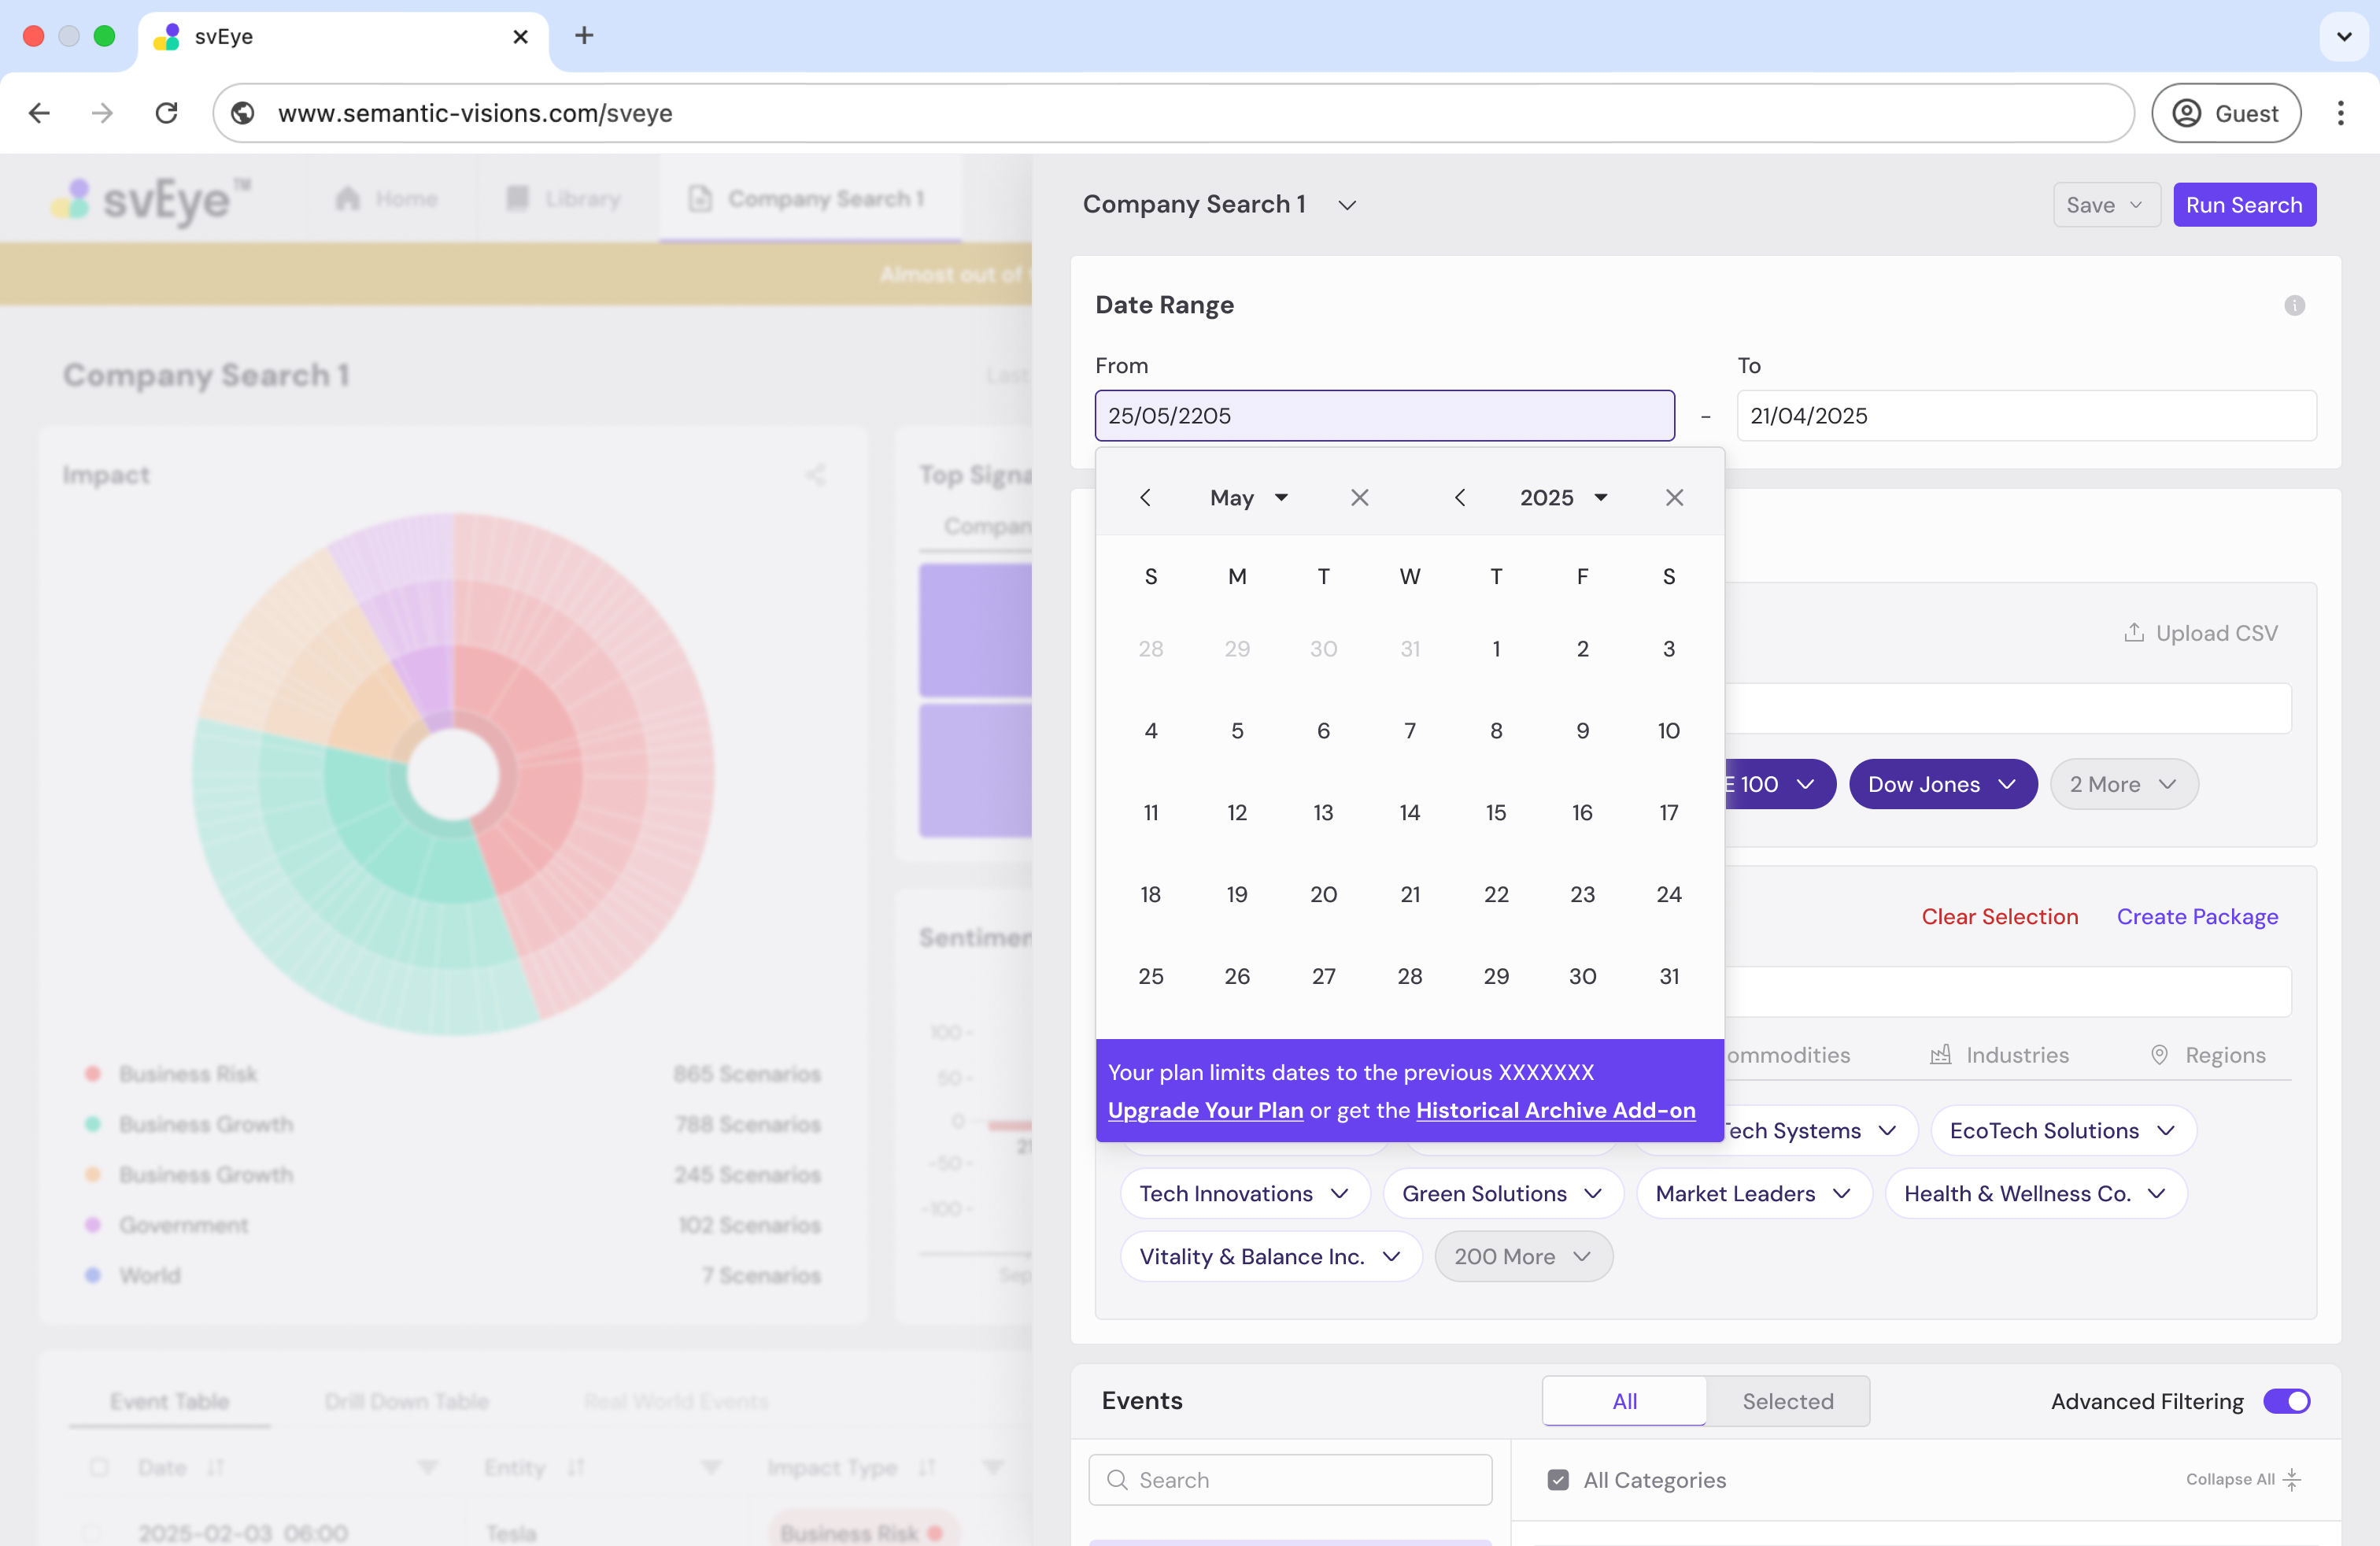The height and width of the screenshot is (1546, 2380).
Task: Open Historical Archive Add-on link
Action: pos(1555,1110)
